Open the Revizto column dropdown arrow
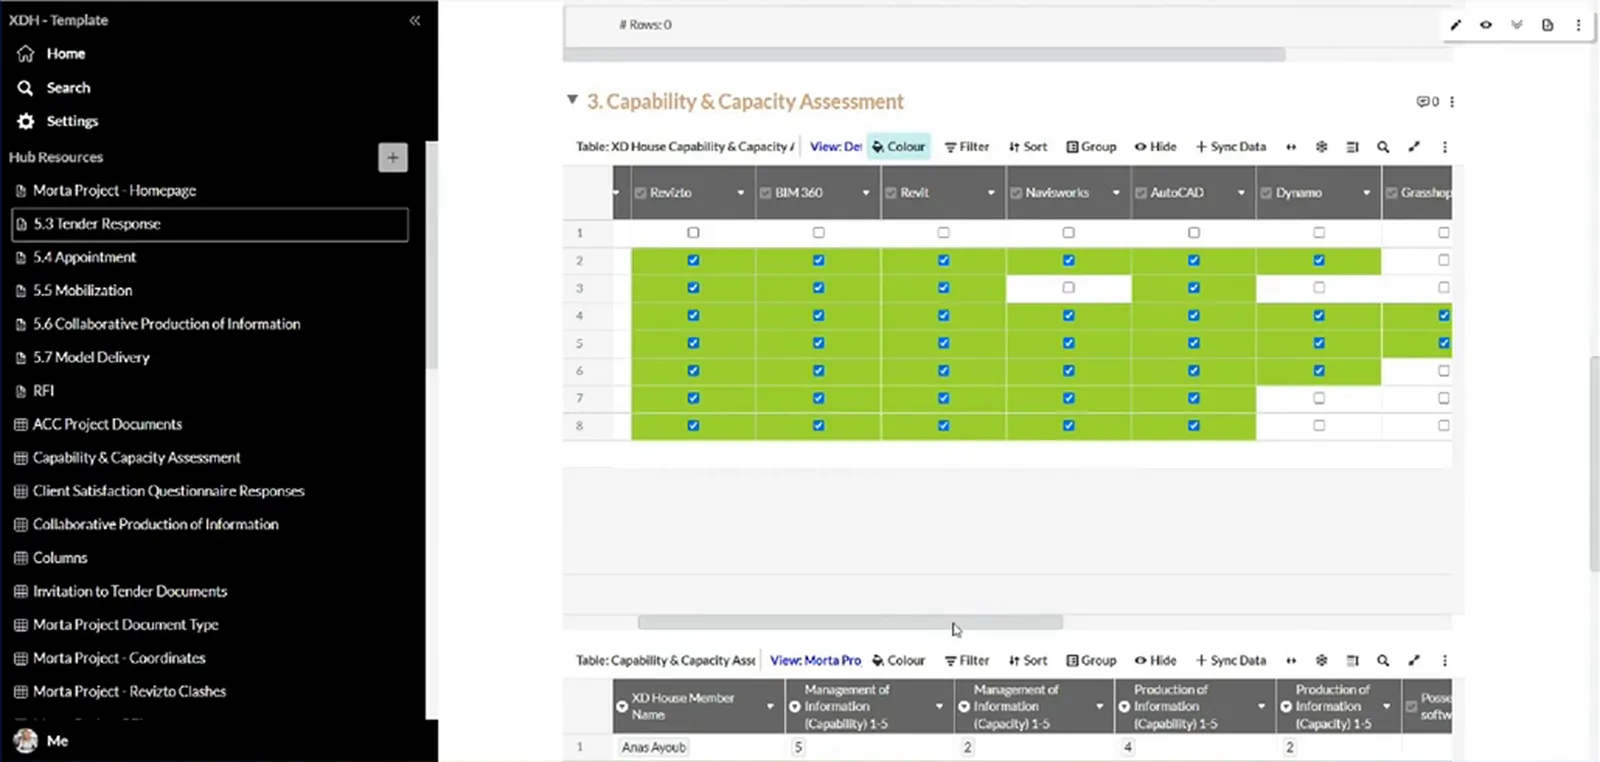Screen dimensions: 1600x762 [741, 193]
